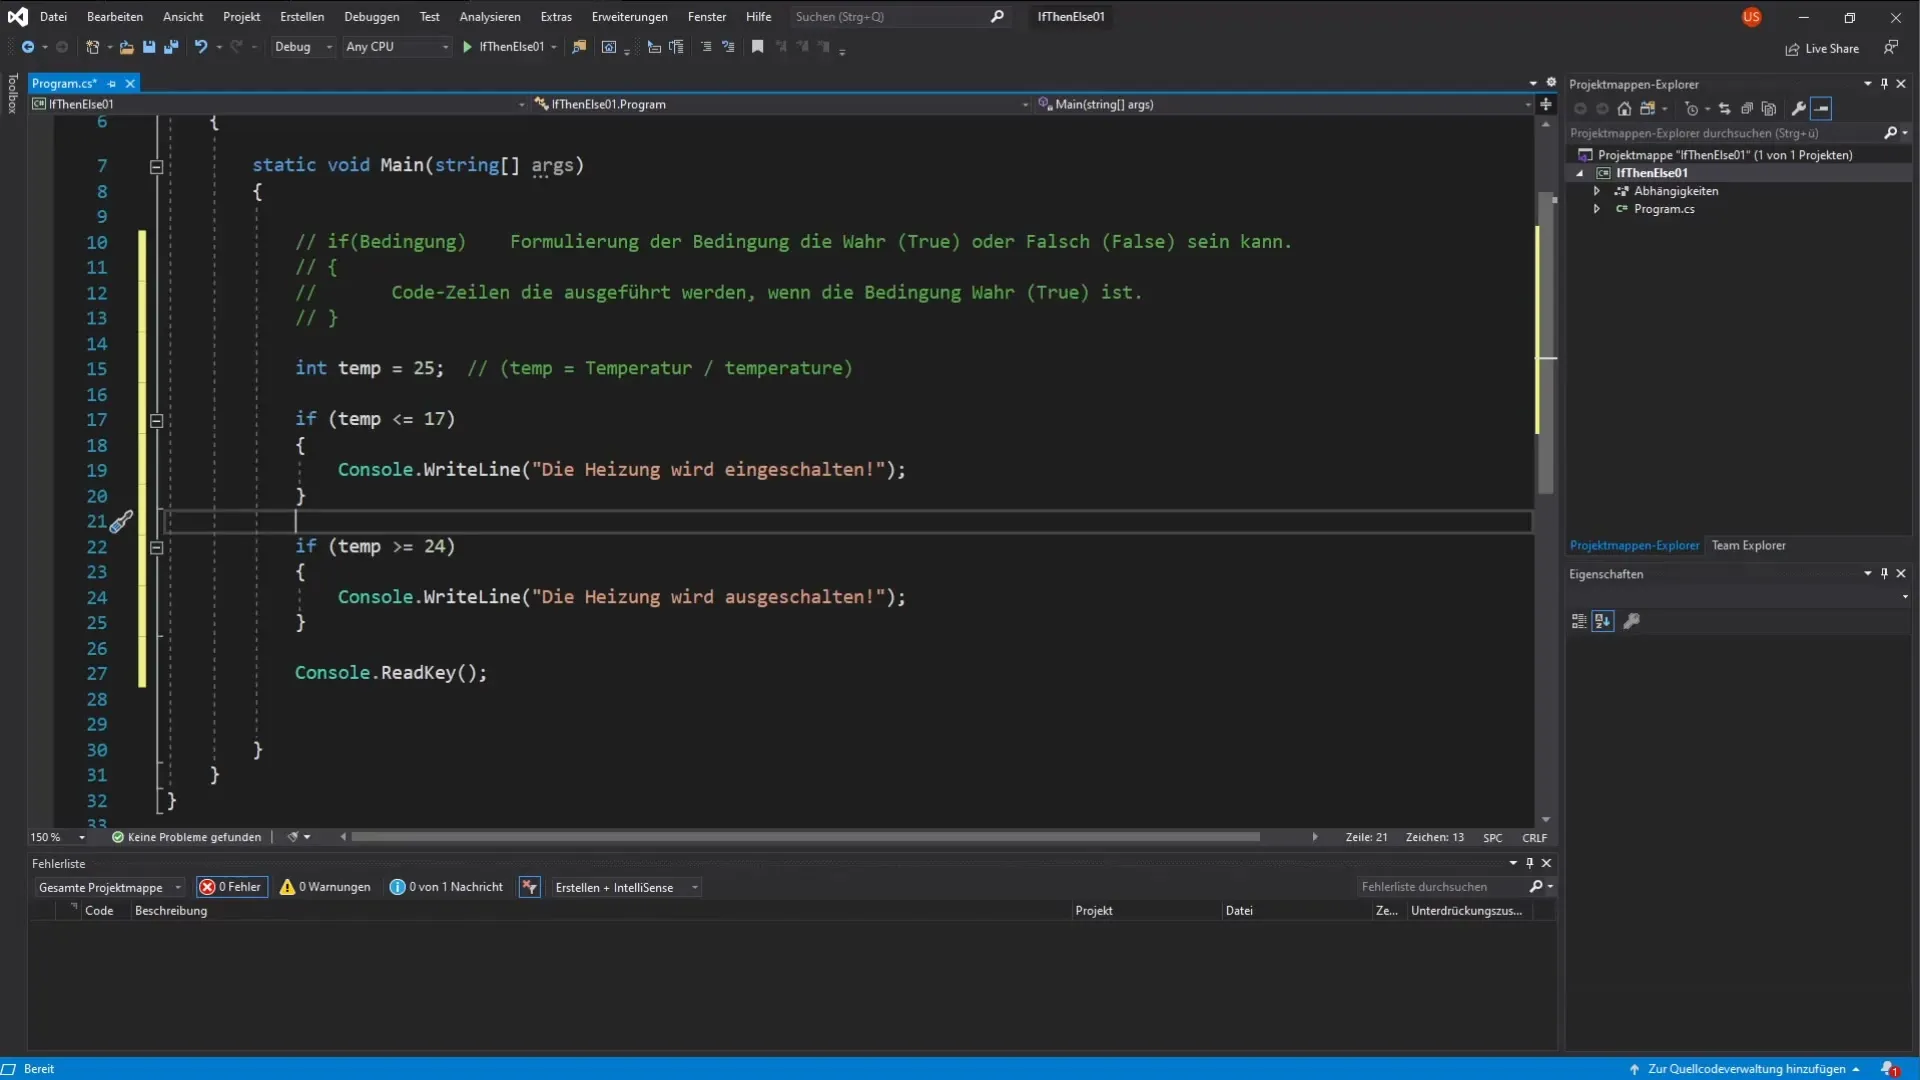Click the Collapse All icon in Projektmappen-Explorer
Viewport: 1920px width, 1080px height.
point(1747,108)
